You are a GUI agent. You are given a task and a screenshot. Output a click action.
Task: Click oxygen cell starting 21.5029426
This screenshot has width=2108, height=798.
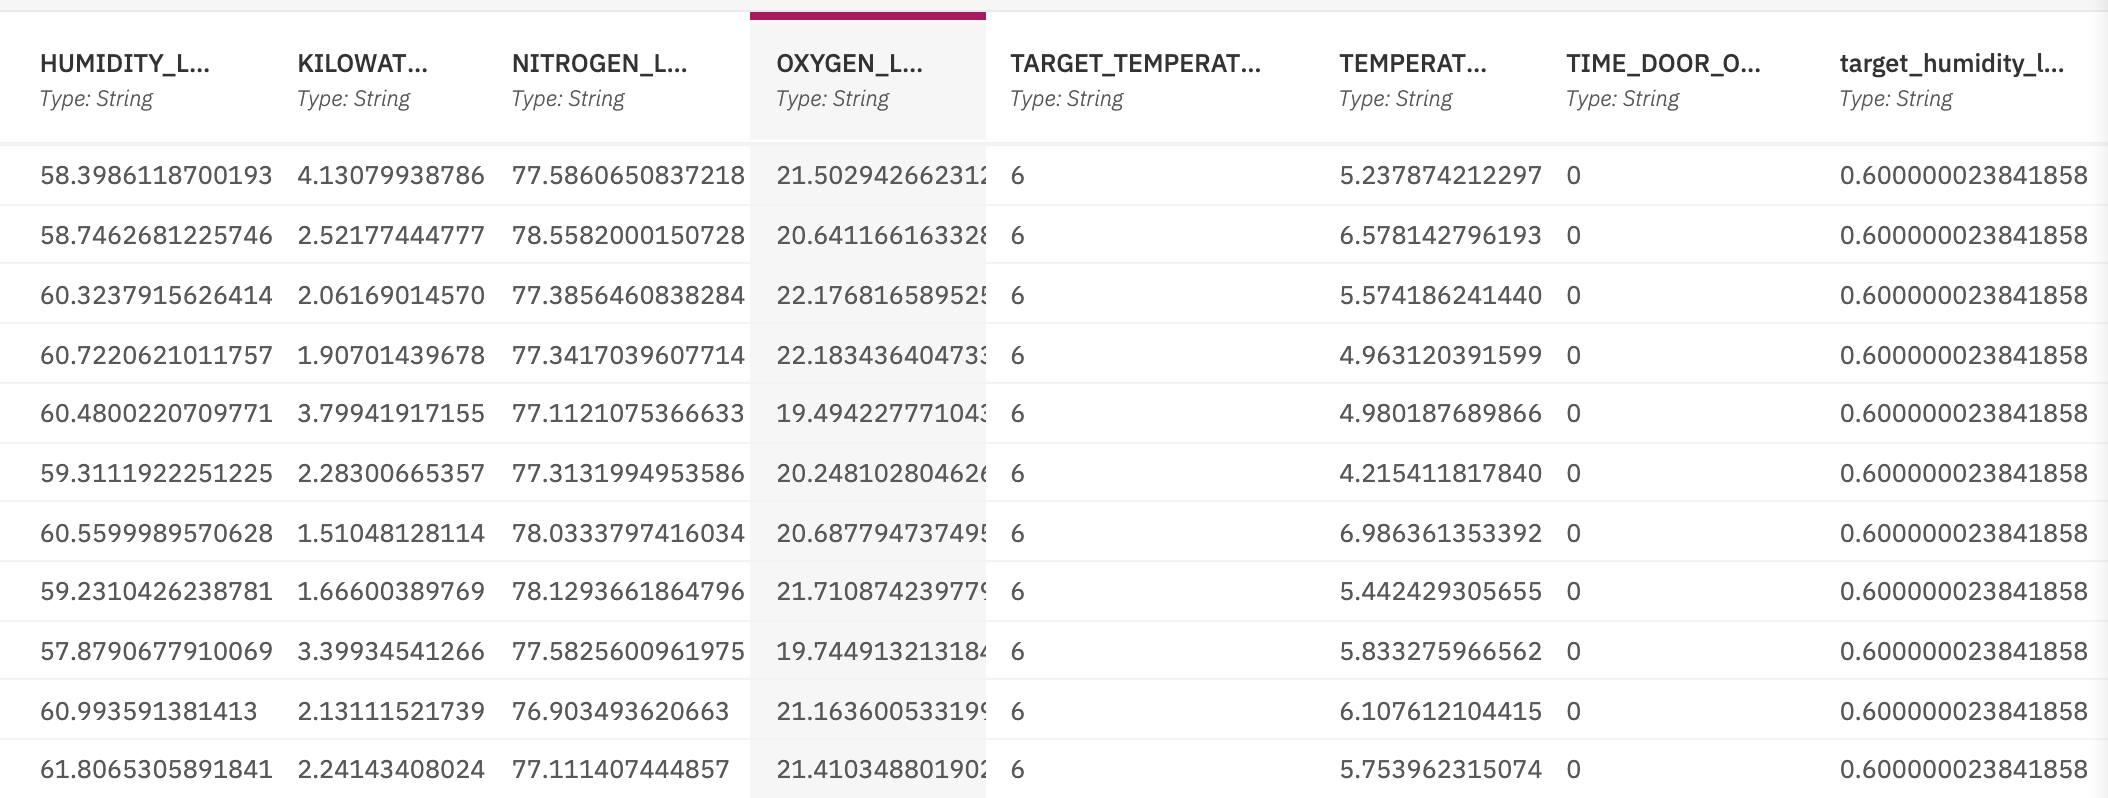(x=881, y=176)
